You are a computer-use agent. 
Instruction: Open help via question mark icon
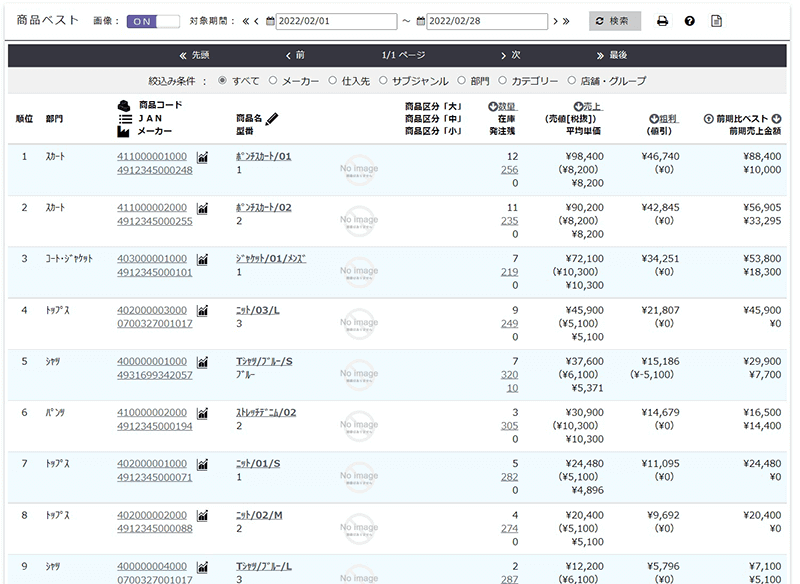[689, 21]
